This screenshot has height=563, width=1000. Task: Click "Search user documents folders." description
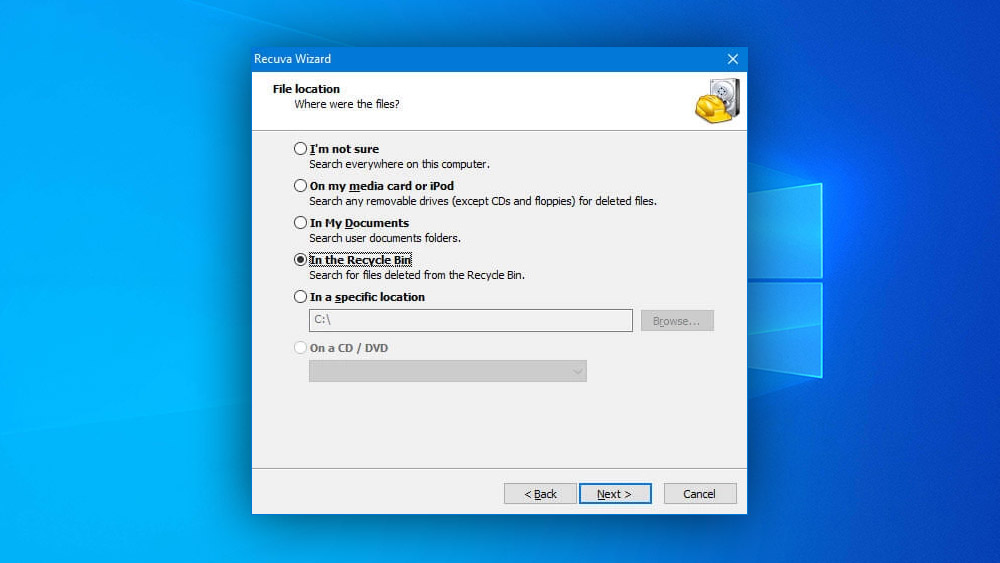tap(385, 238)
